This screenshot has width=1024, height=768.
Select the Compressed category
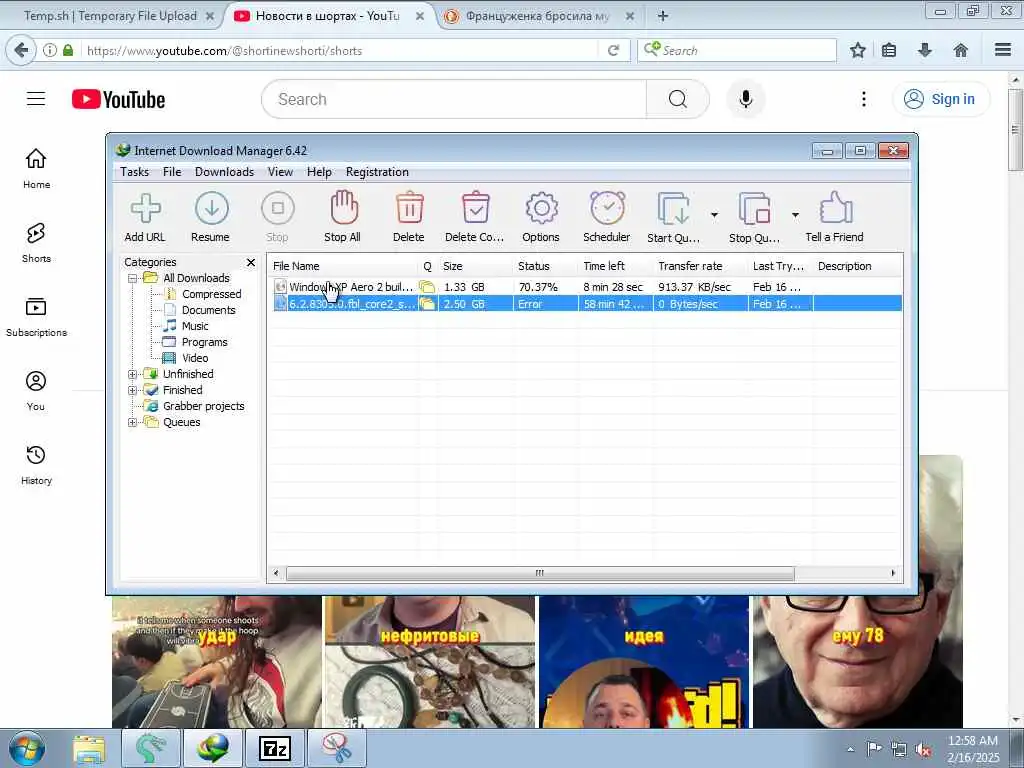(212, 295)
